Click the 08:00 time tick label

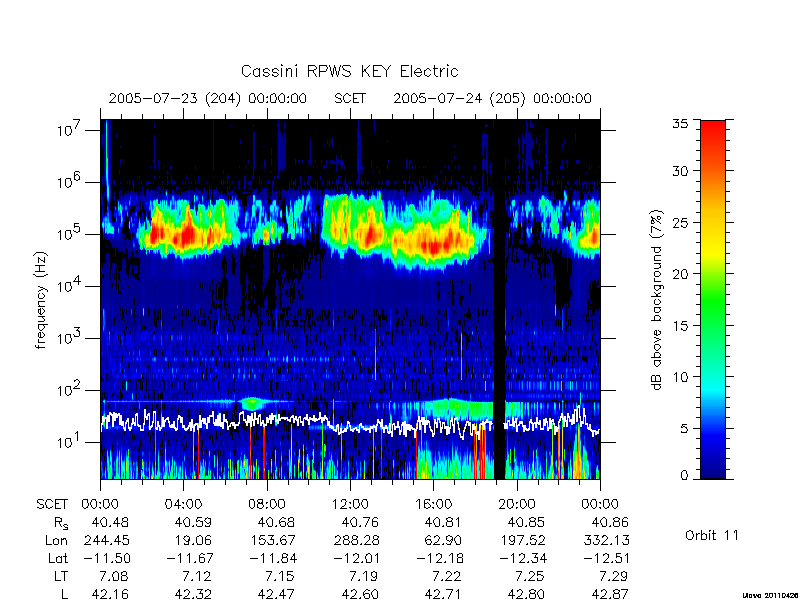click(267, 504)
